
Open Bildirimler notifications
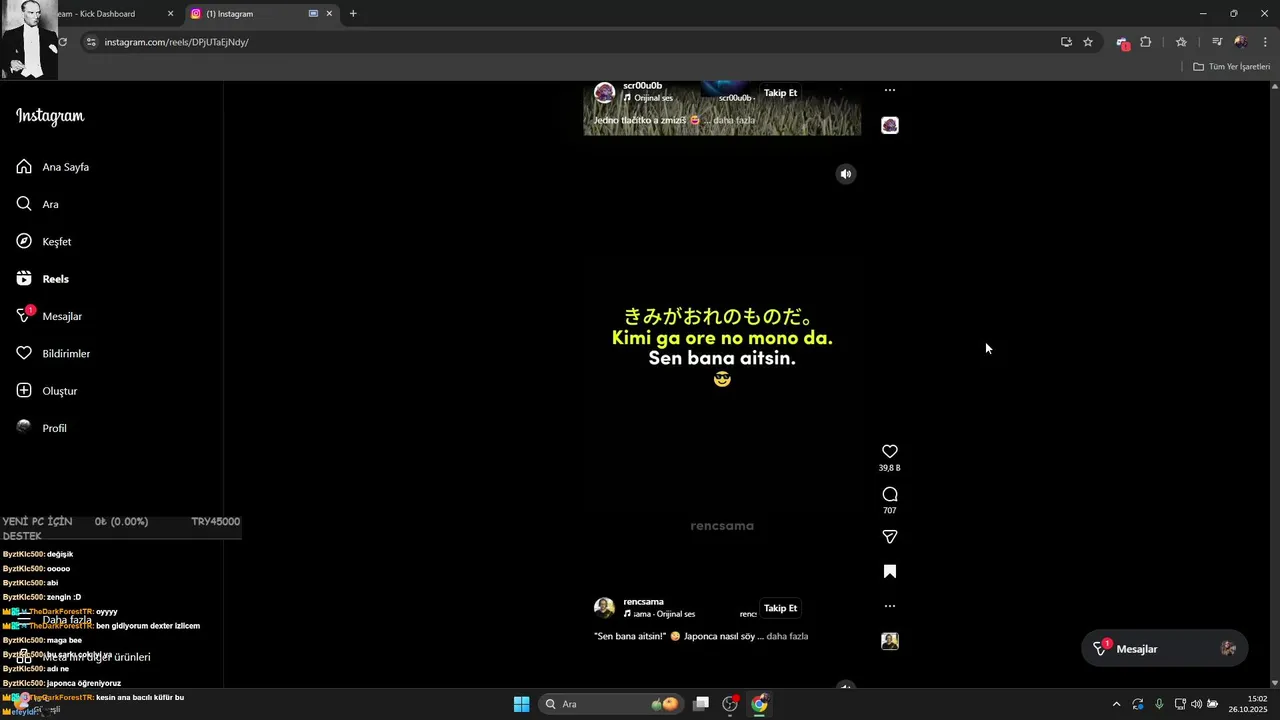[x=66, y=354]
